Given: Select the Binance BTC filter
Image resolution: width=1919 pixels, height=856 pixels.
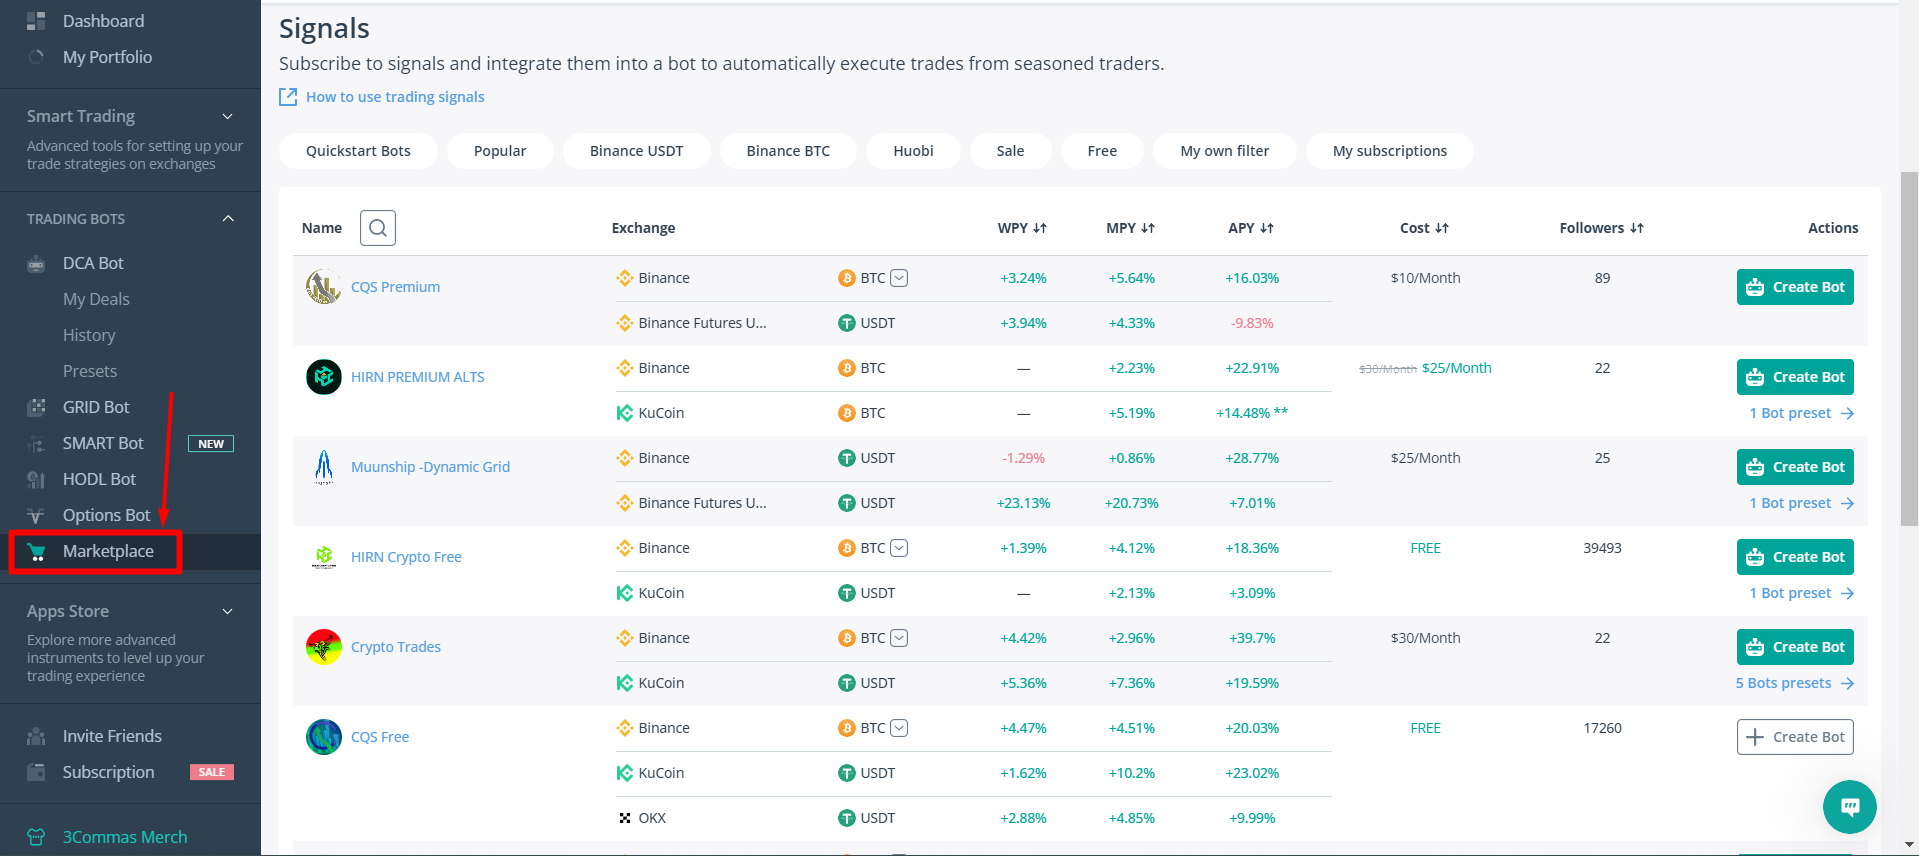Looking at the screenshot, I should tap(788, 151).
